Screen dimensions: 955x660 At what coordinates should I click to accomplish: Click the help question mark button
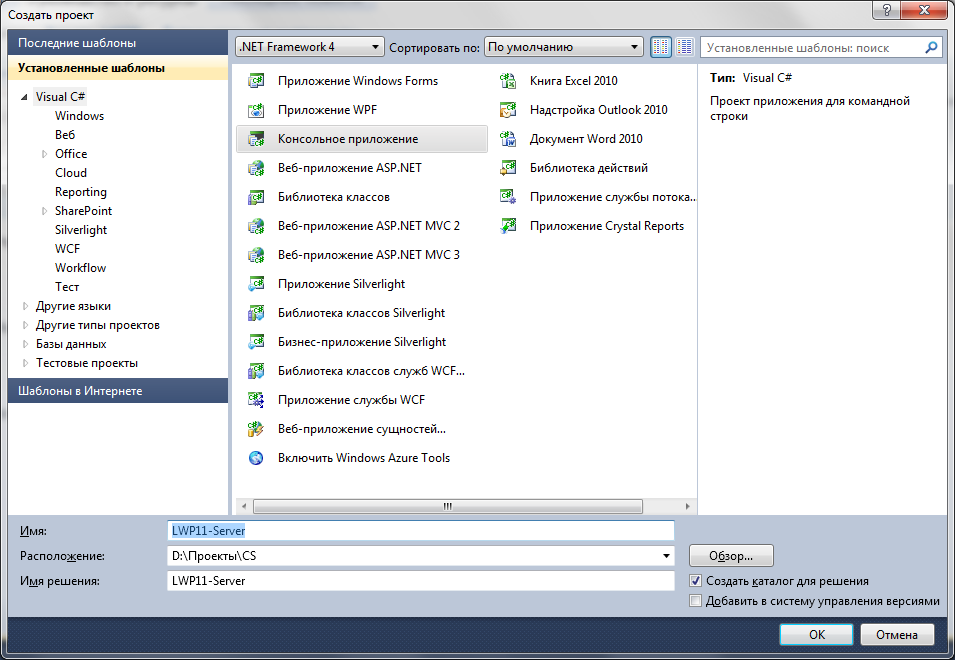(886, 10)
